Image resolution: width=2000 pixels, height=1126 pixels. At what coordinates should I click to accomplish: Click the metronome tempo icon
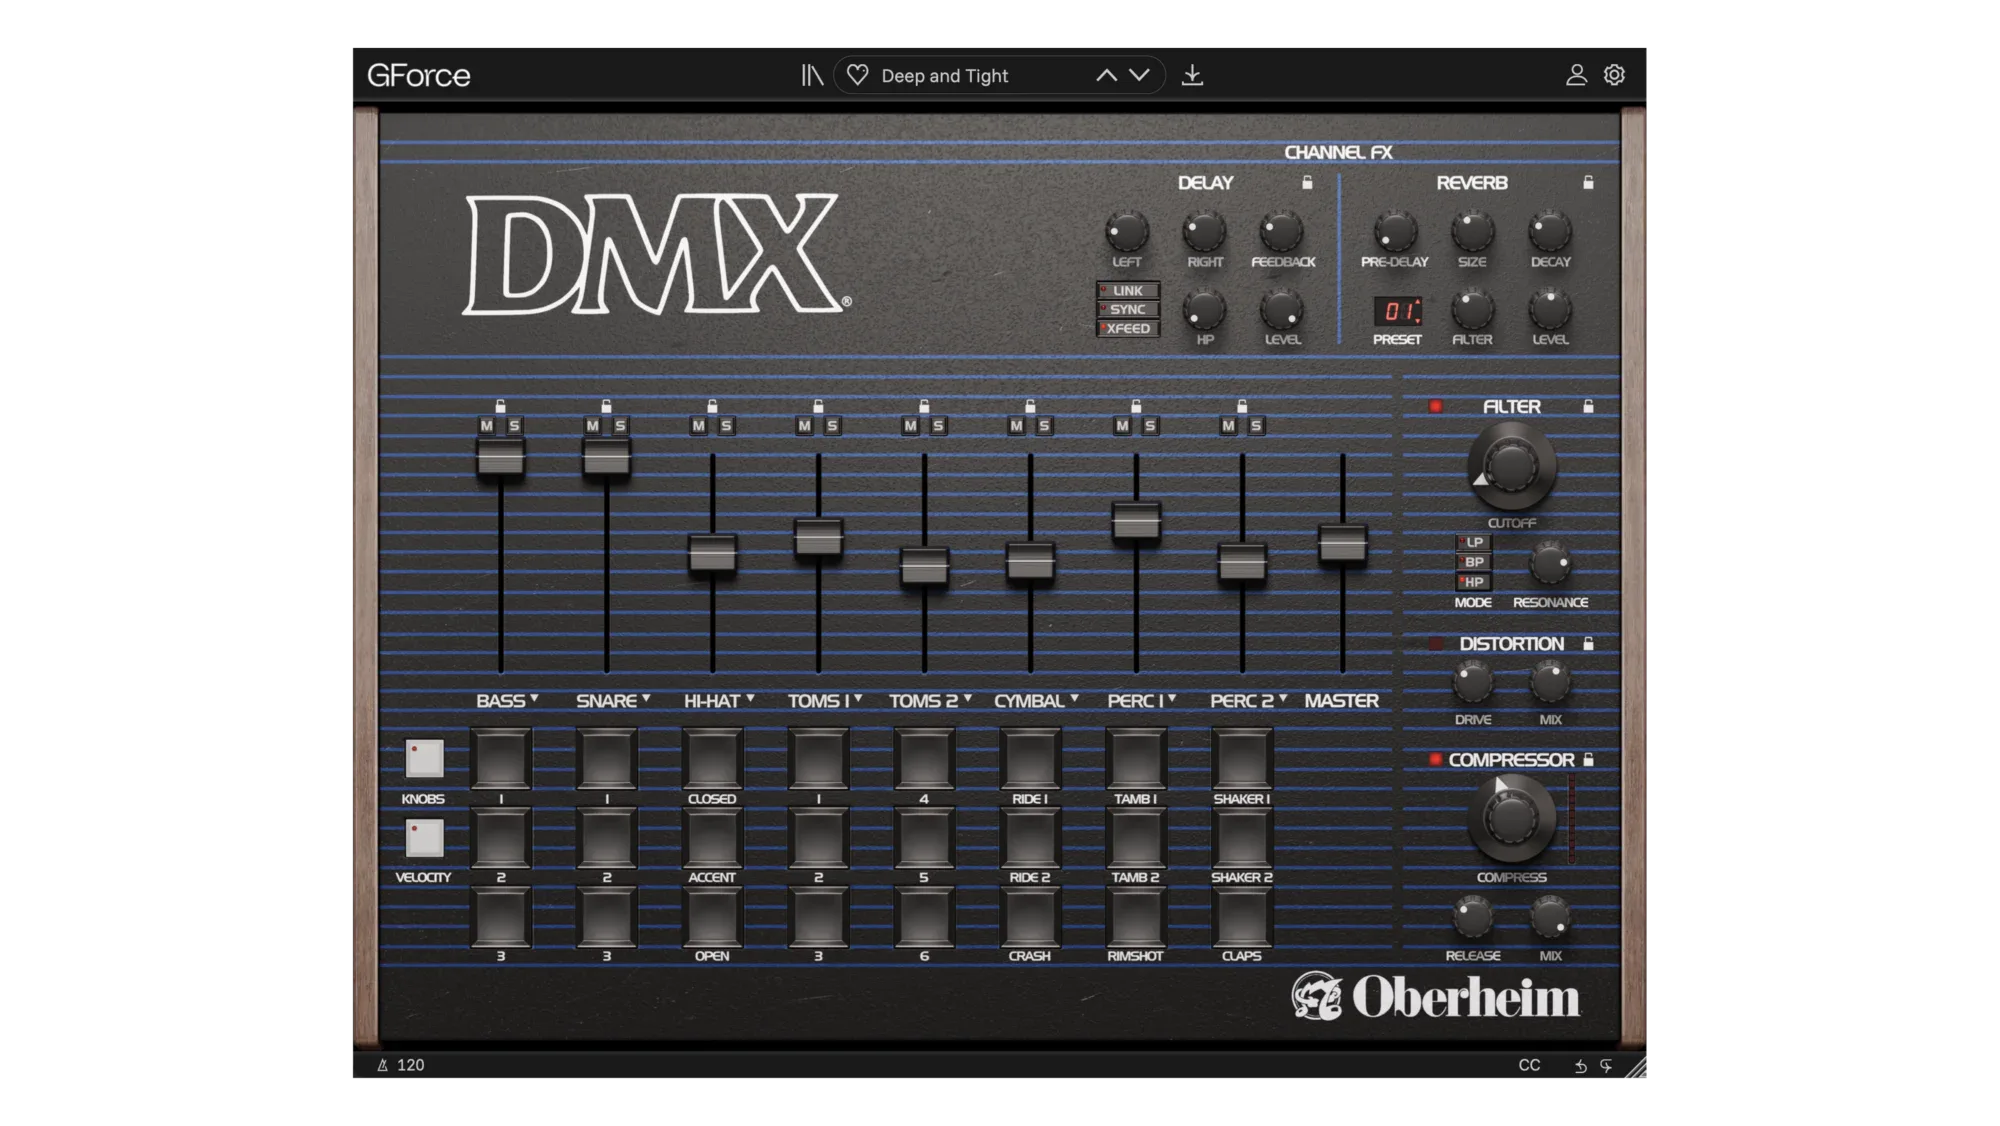point(382,1065)
